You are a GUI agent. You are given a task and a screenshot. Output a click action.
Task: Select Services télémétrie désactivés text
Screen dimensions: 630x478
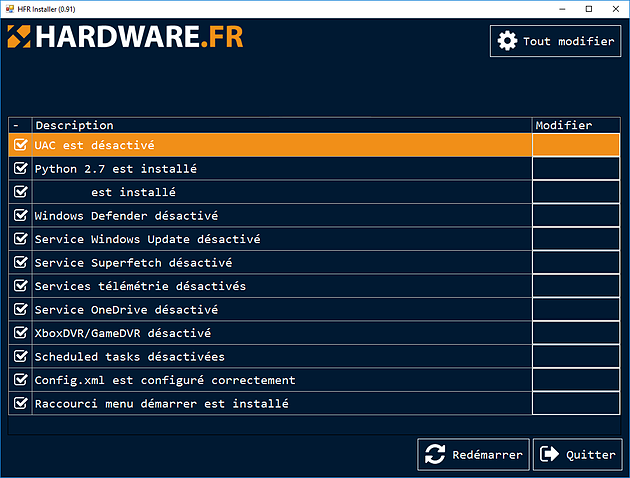tap(140, 286)
